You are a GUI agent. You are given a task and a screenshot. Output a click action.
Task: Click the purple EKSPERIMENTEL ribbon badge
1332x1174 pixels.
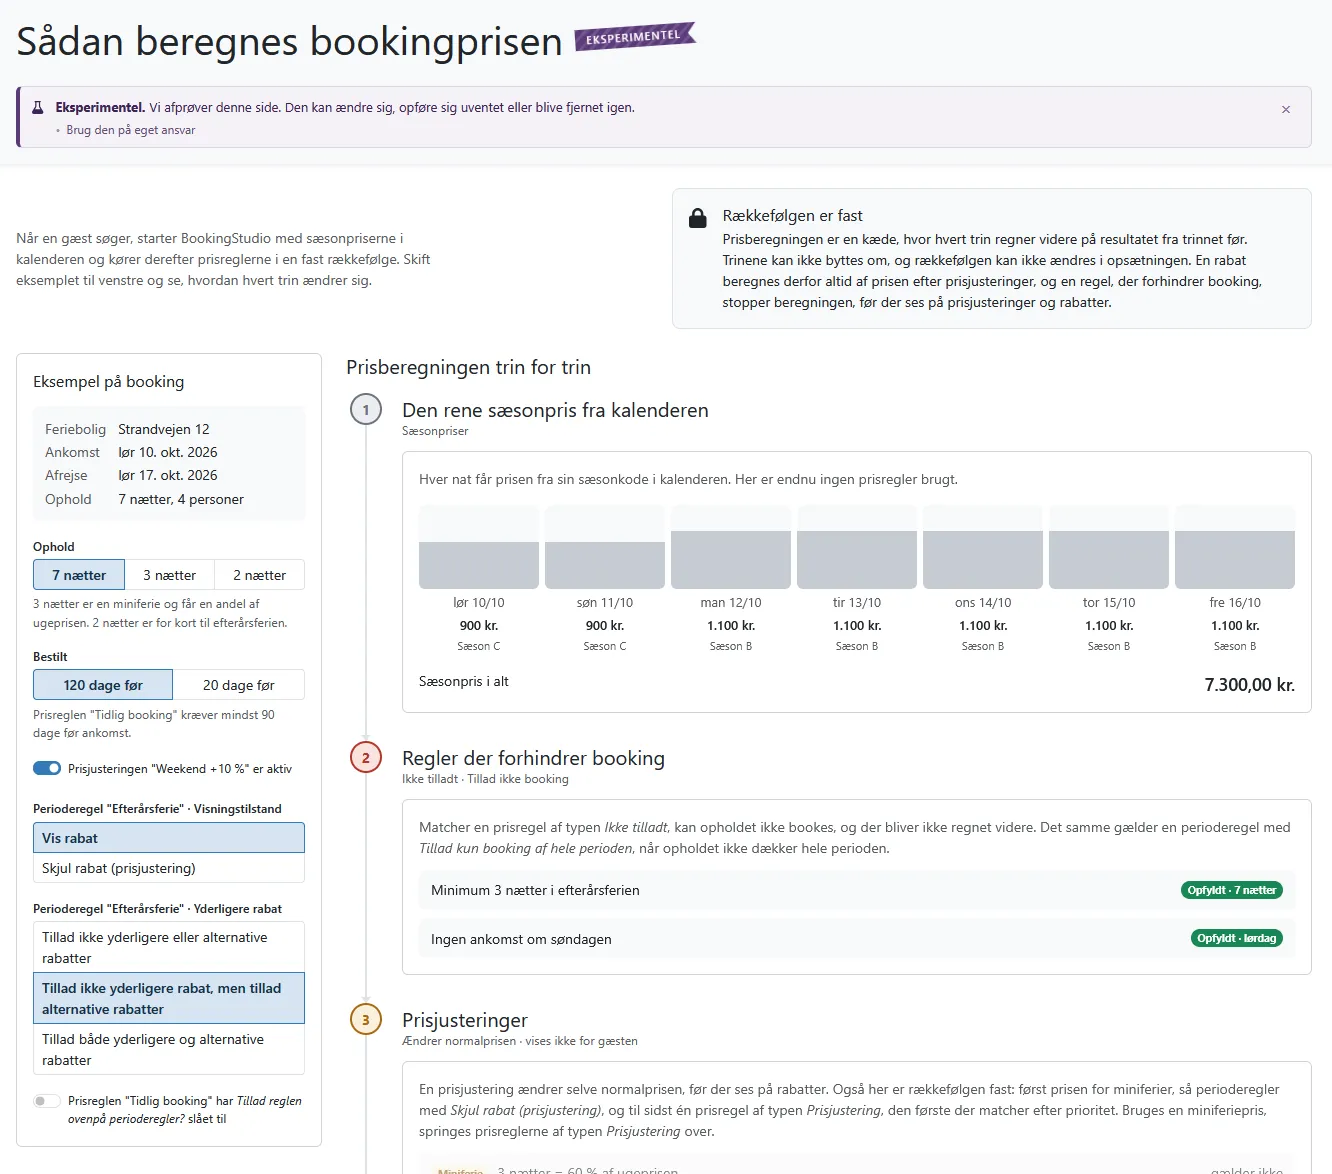pyautogui.click(x=634, y=37)
